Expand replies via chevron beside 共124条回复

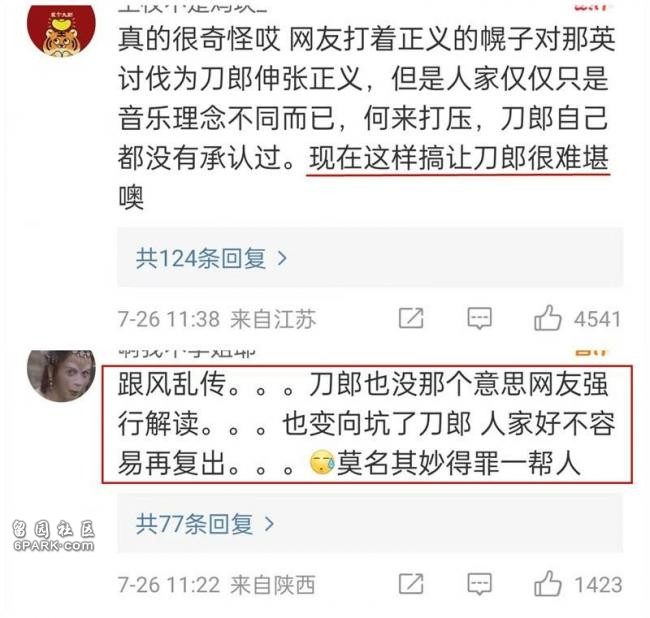point(282,259)
